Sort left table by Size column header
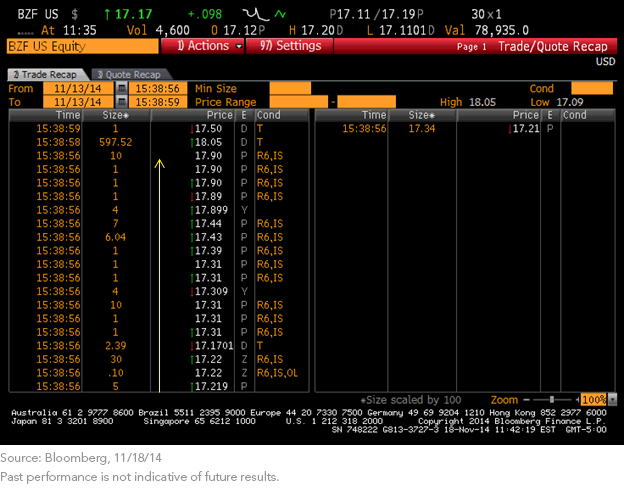624x493 pixels. (x=116, y=115)
